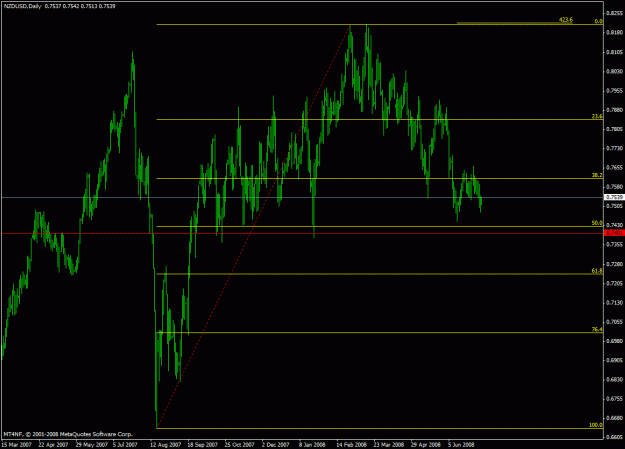Click the 0.7580 price axis label
This screenshot has width=625, height=449.
tap(614, 187)
